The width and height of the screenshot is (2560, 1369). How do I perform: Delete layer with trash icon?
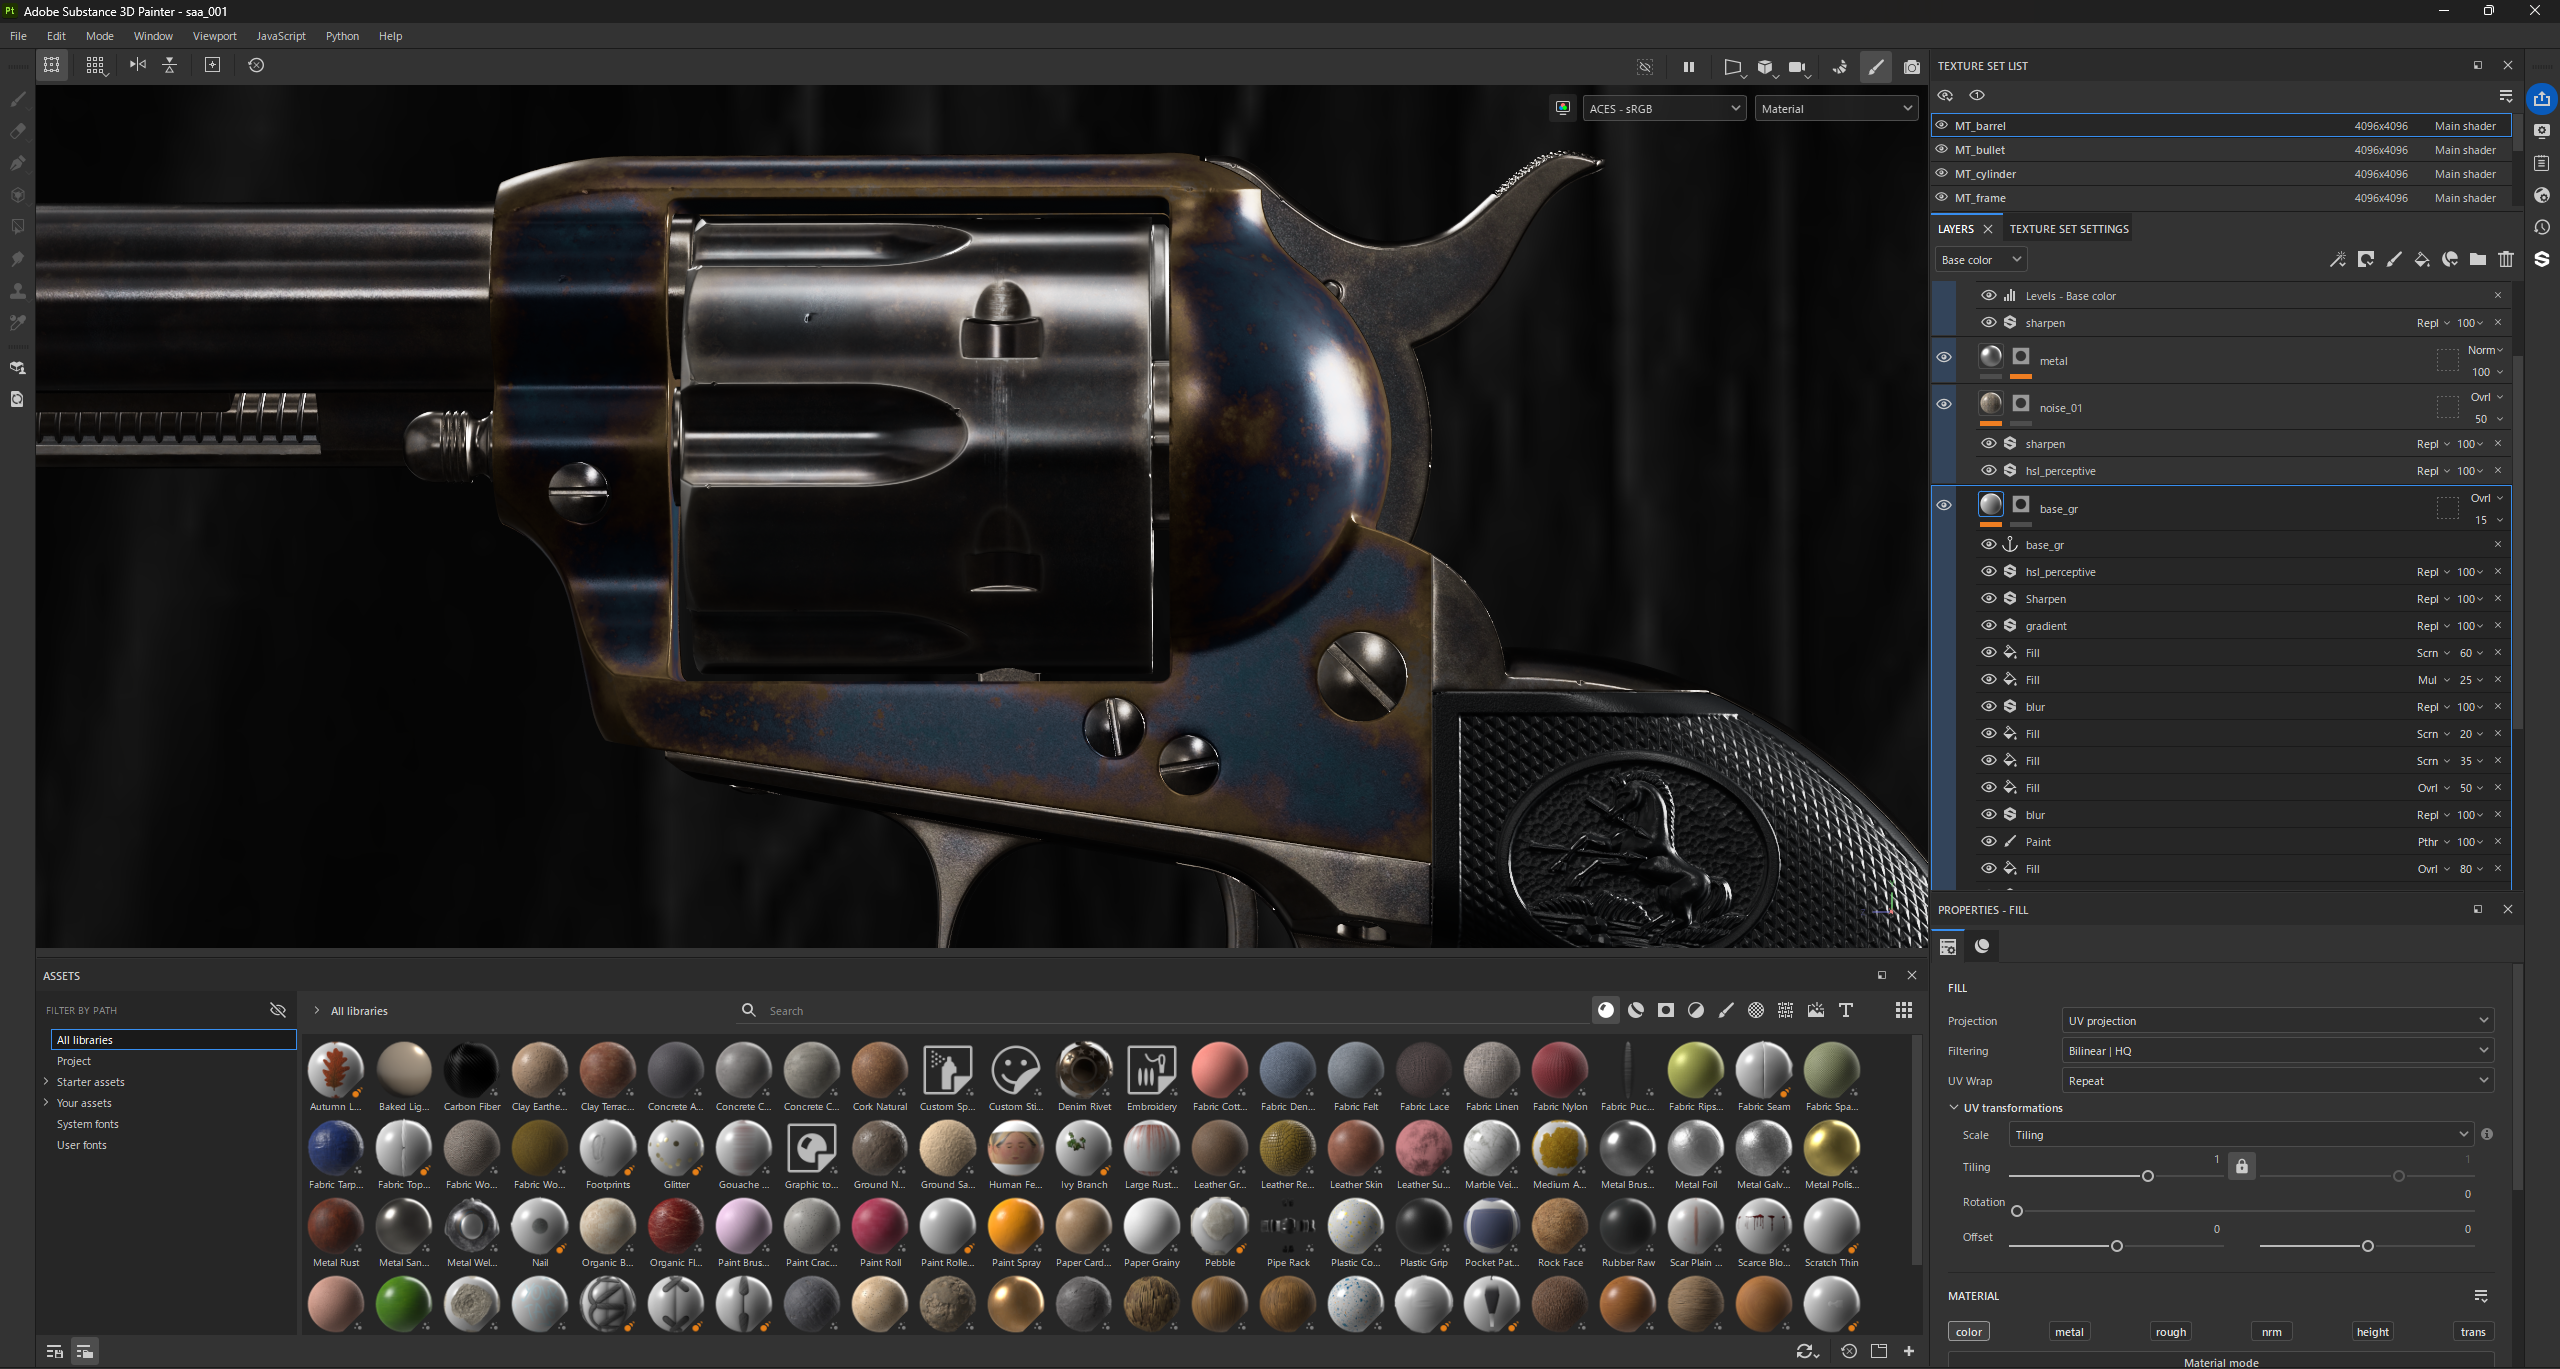(2505, 260)
